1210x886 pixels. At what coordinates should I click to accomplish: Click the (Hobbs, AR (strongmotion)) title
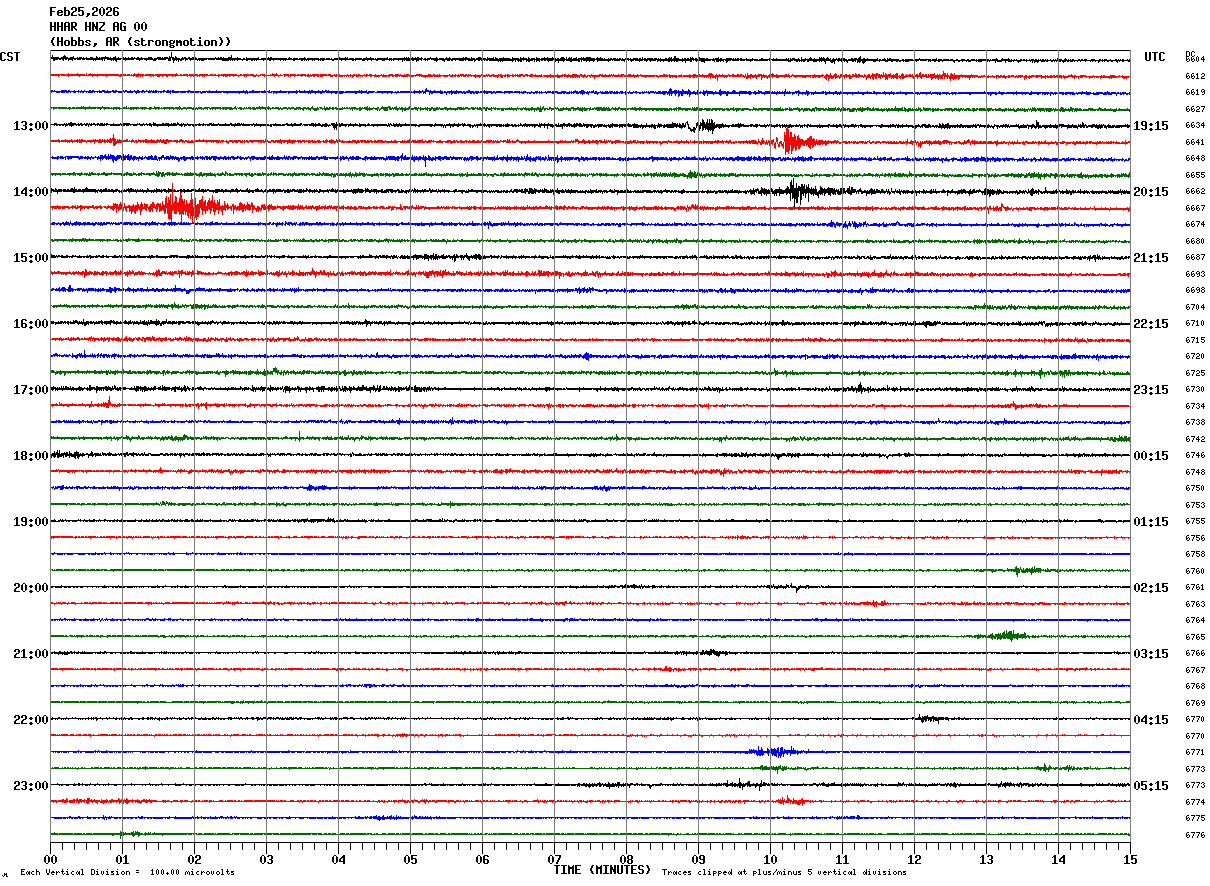[140, 42]
